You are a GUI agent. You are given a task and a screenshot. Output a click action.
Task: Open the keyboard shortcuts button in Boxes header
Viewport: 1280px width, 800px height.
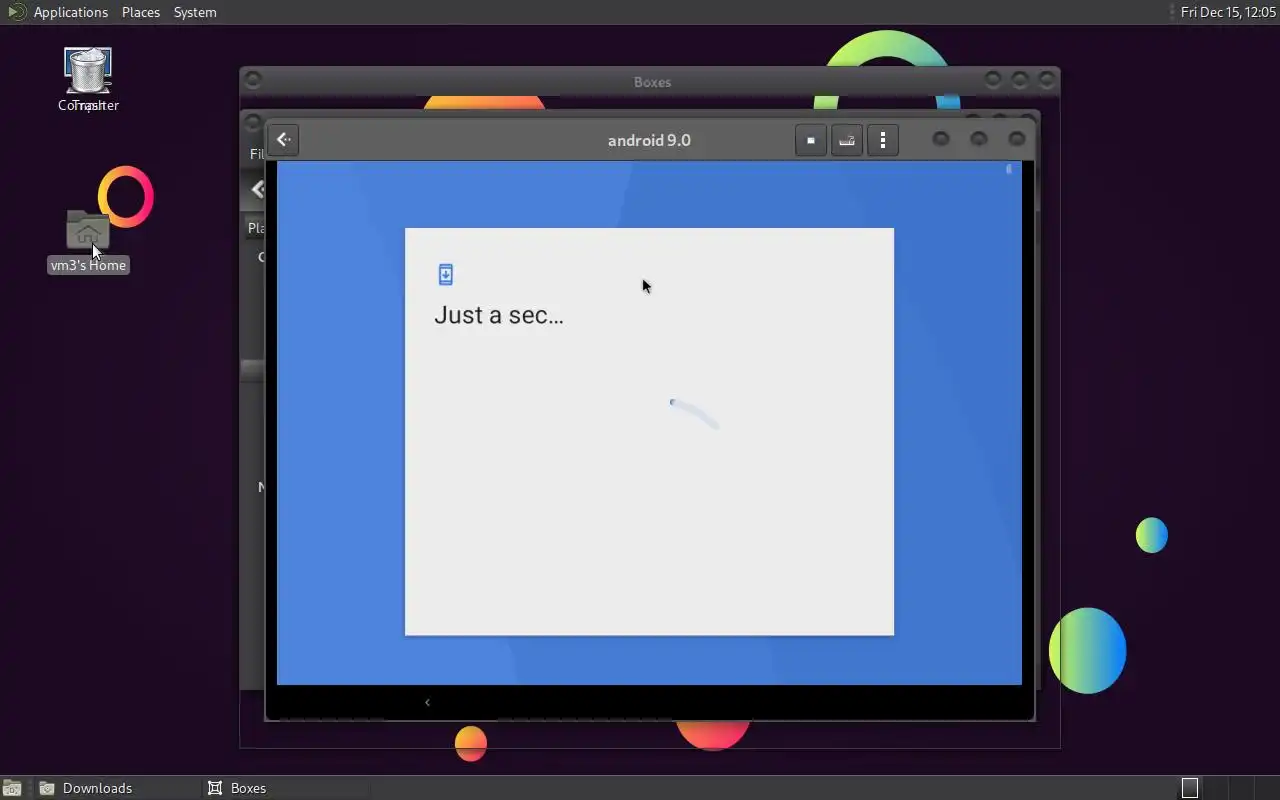pos(847,140)
